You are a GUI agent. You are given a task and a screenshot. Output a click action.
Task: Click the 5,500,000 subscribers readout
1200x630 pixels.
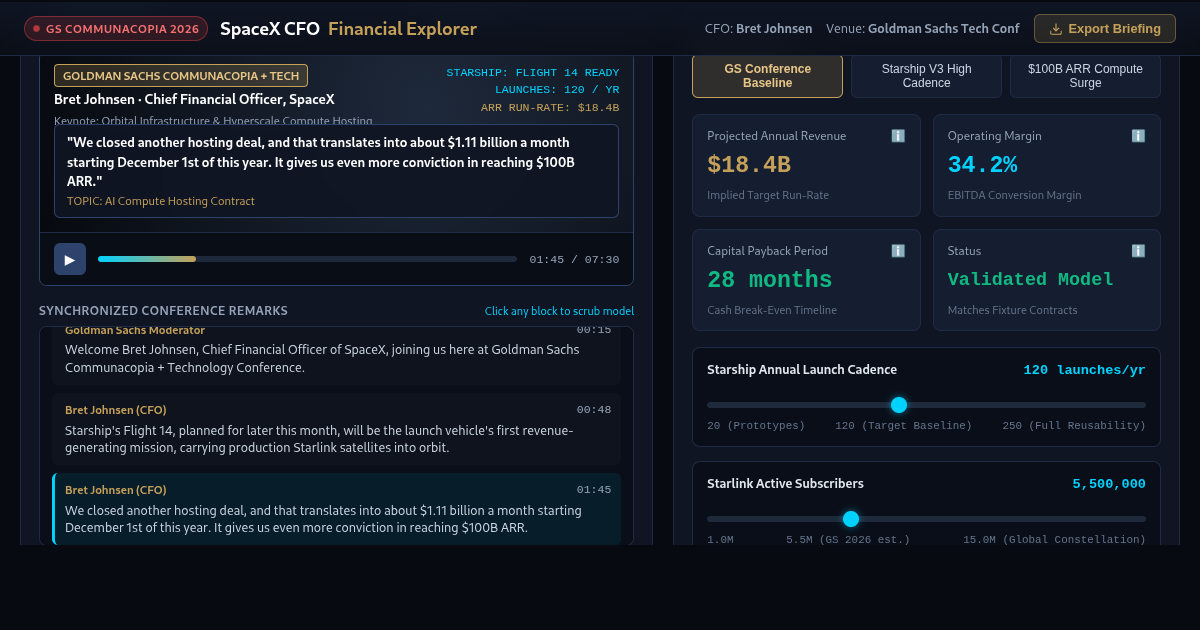tap(1109, 484)
